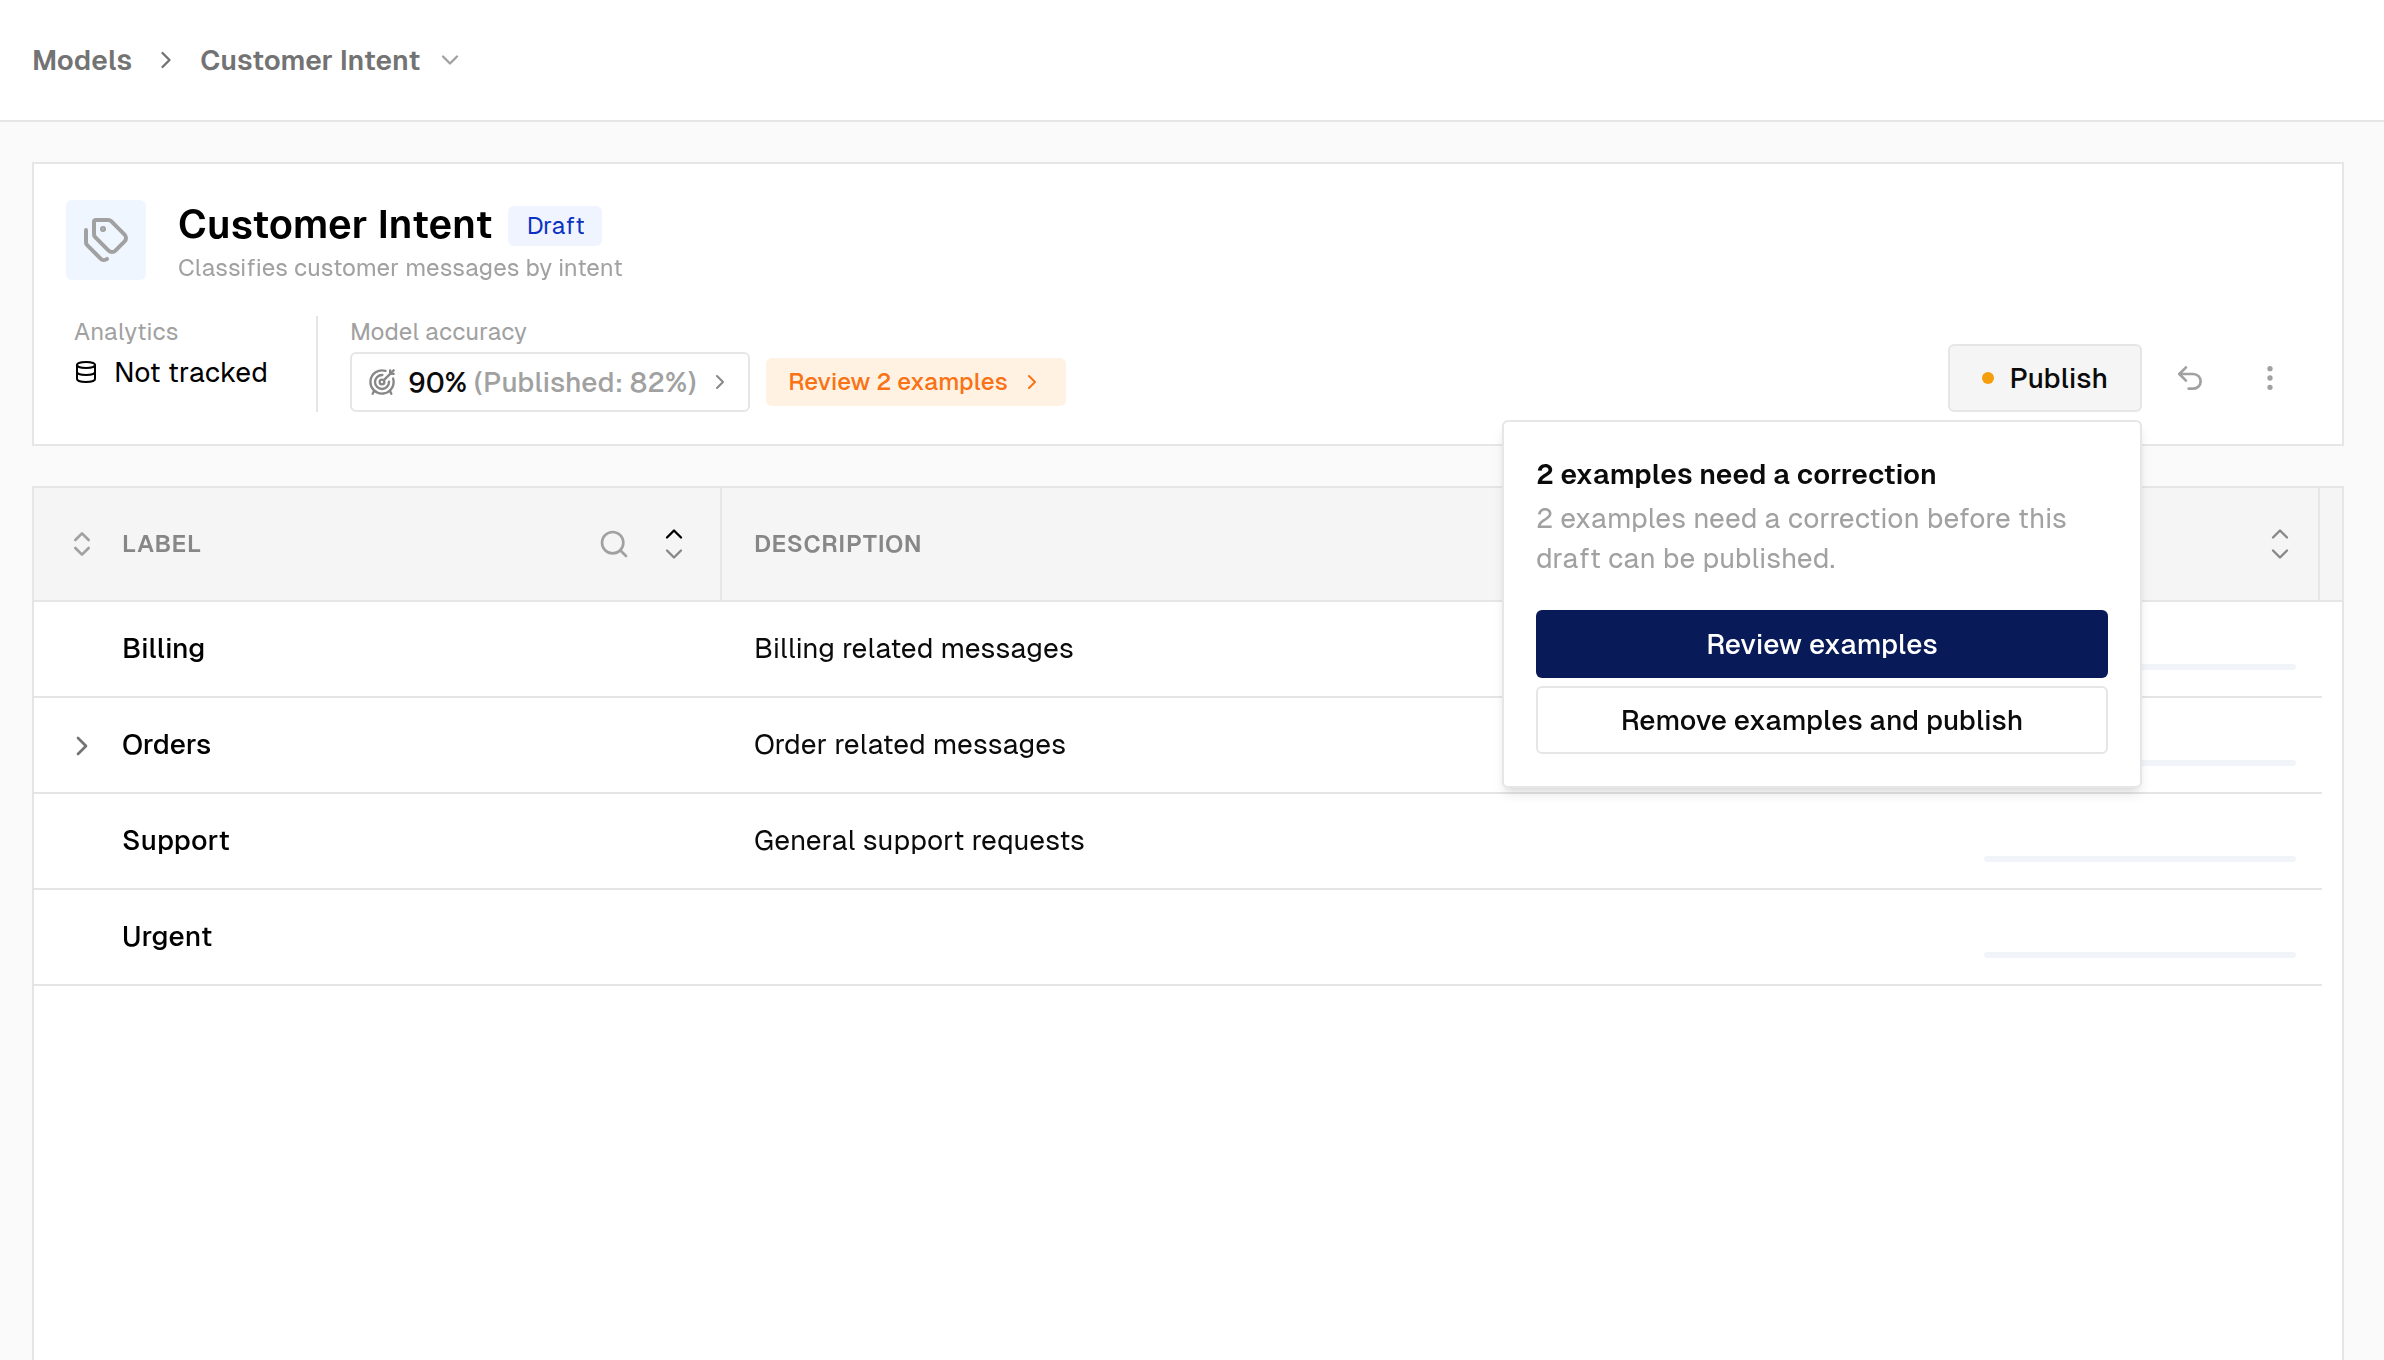Sort using arrows right of the search icon

[674, 544]
